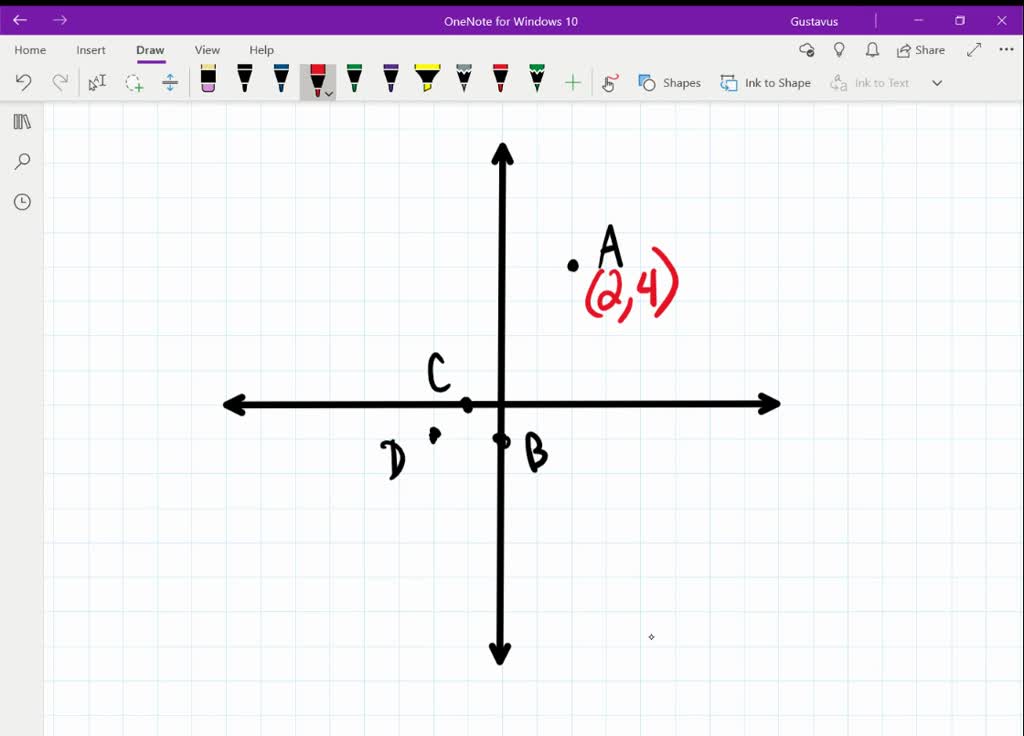1024x736 pixels.
Task: Open notebook search in the sidebar
Action: 21,161
